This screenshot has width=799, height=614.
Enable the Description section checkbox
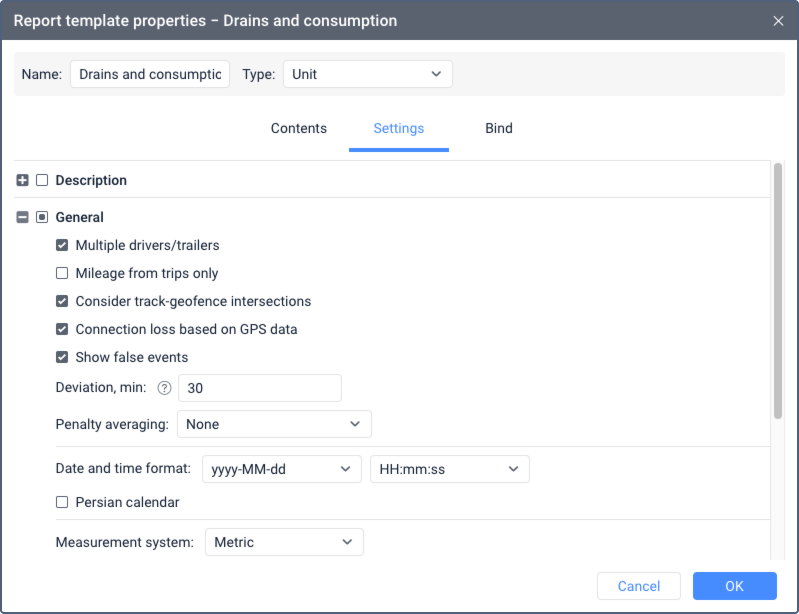point(42,181)
